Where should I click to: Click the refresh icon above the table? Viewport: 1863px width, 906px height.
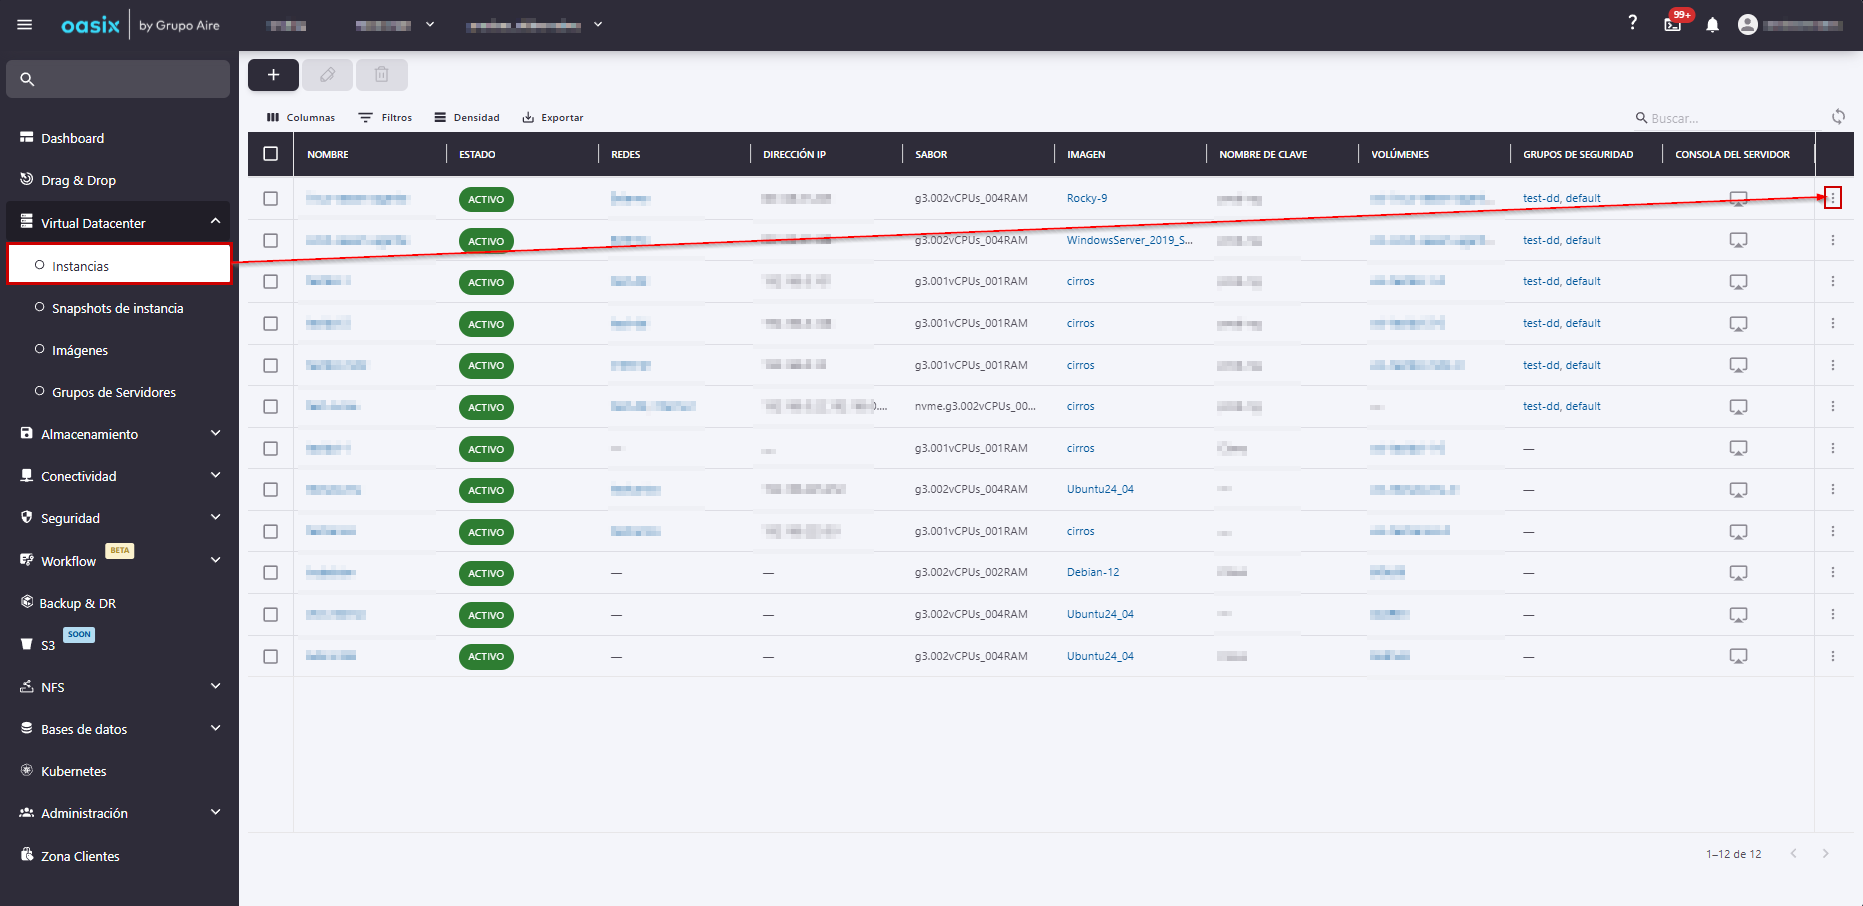pyautogui.click(x=1838, y=117)
